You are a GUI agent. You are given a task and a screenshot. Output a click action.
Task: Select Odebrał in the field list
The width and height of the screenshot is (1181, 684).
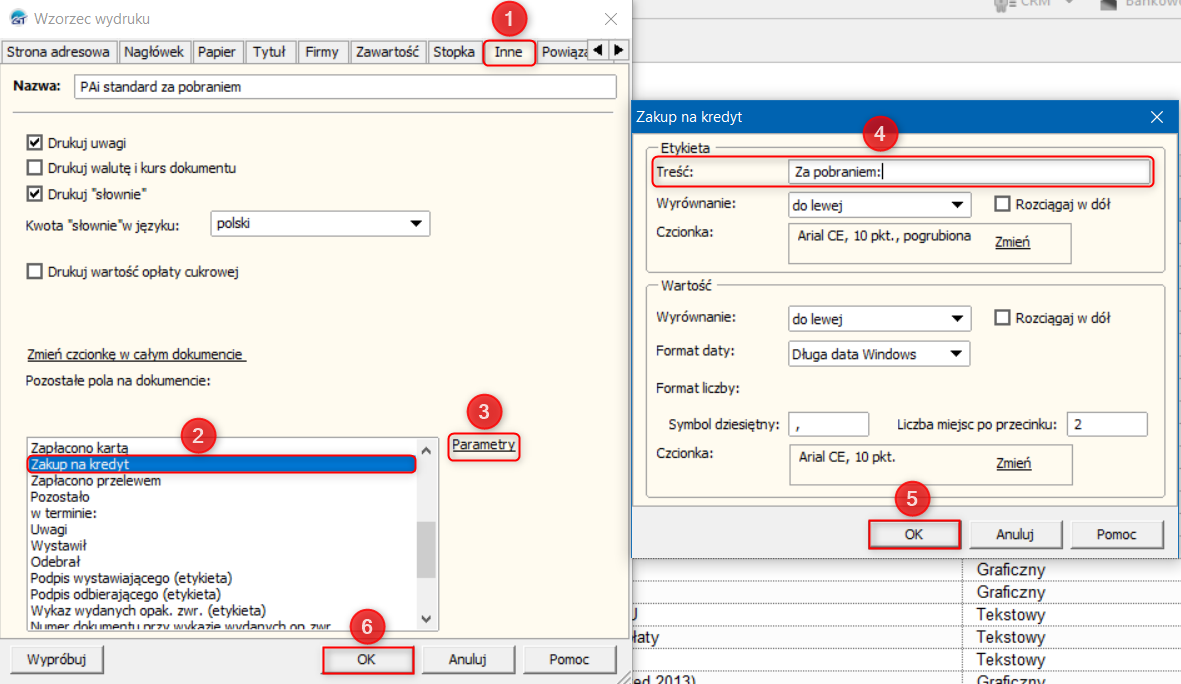point(222,562)
